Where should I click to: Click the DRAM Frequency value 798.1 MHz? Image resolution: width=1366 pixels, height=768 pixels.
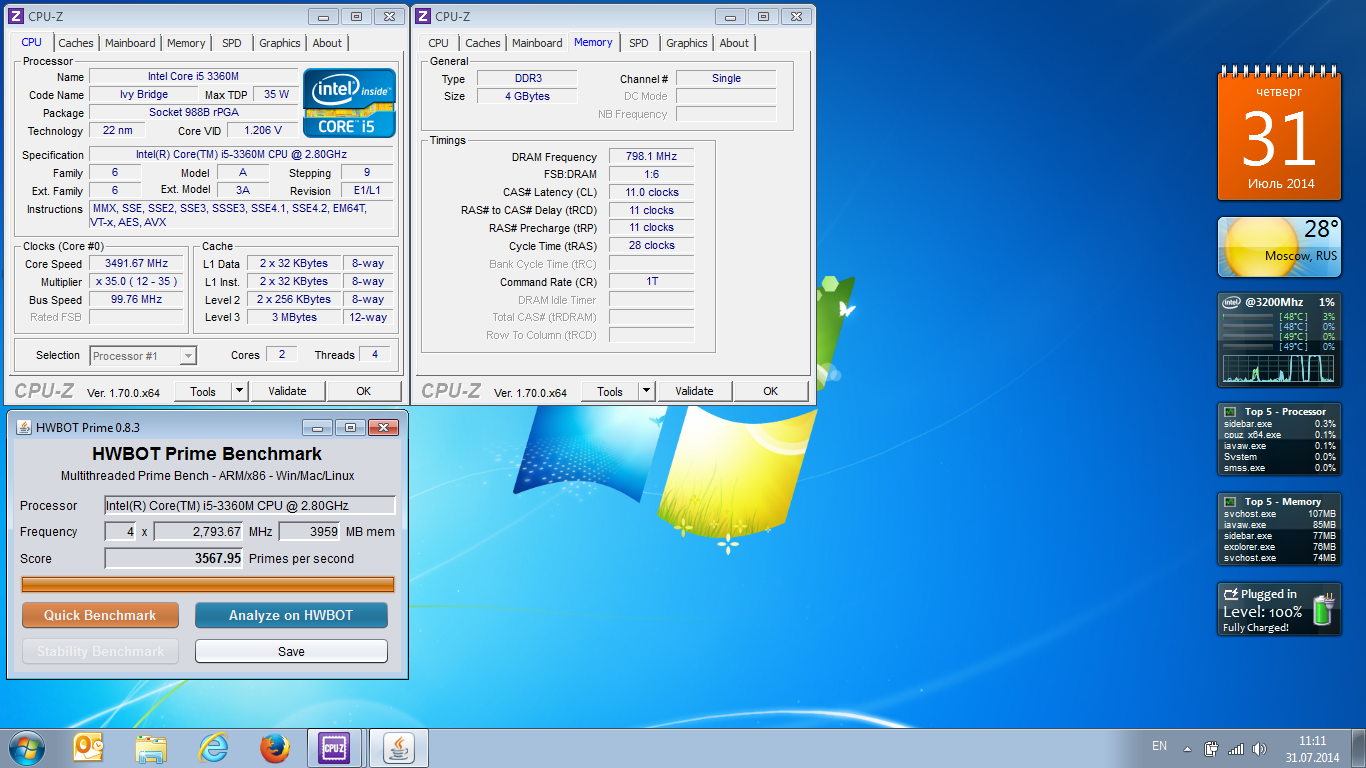click(651, 157)
